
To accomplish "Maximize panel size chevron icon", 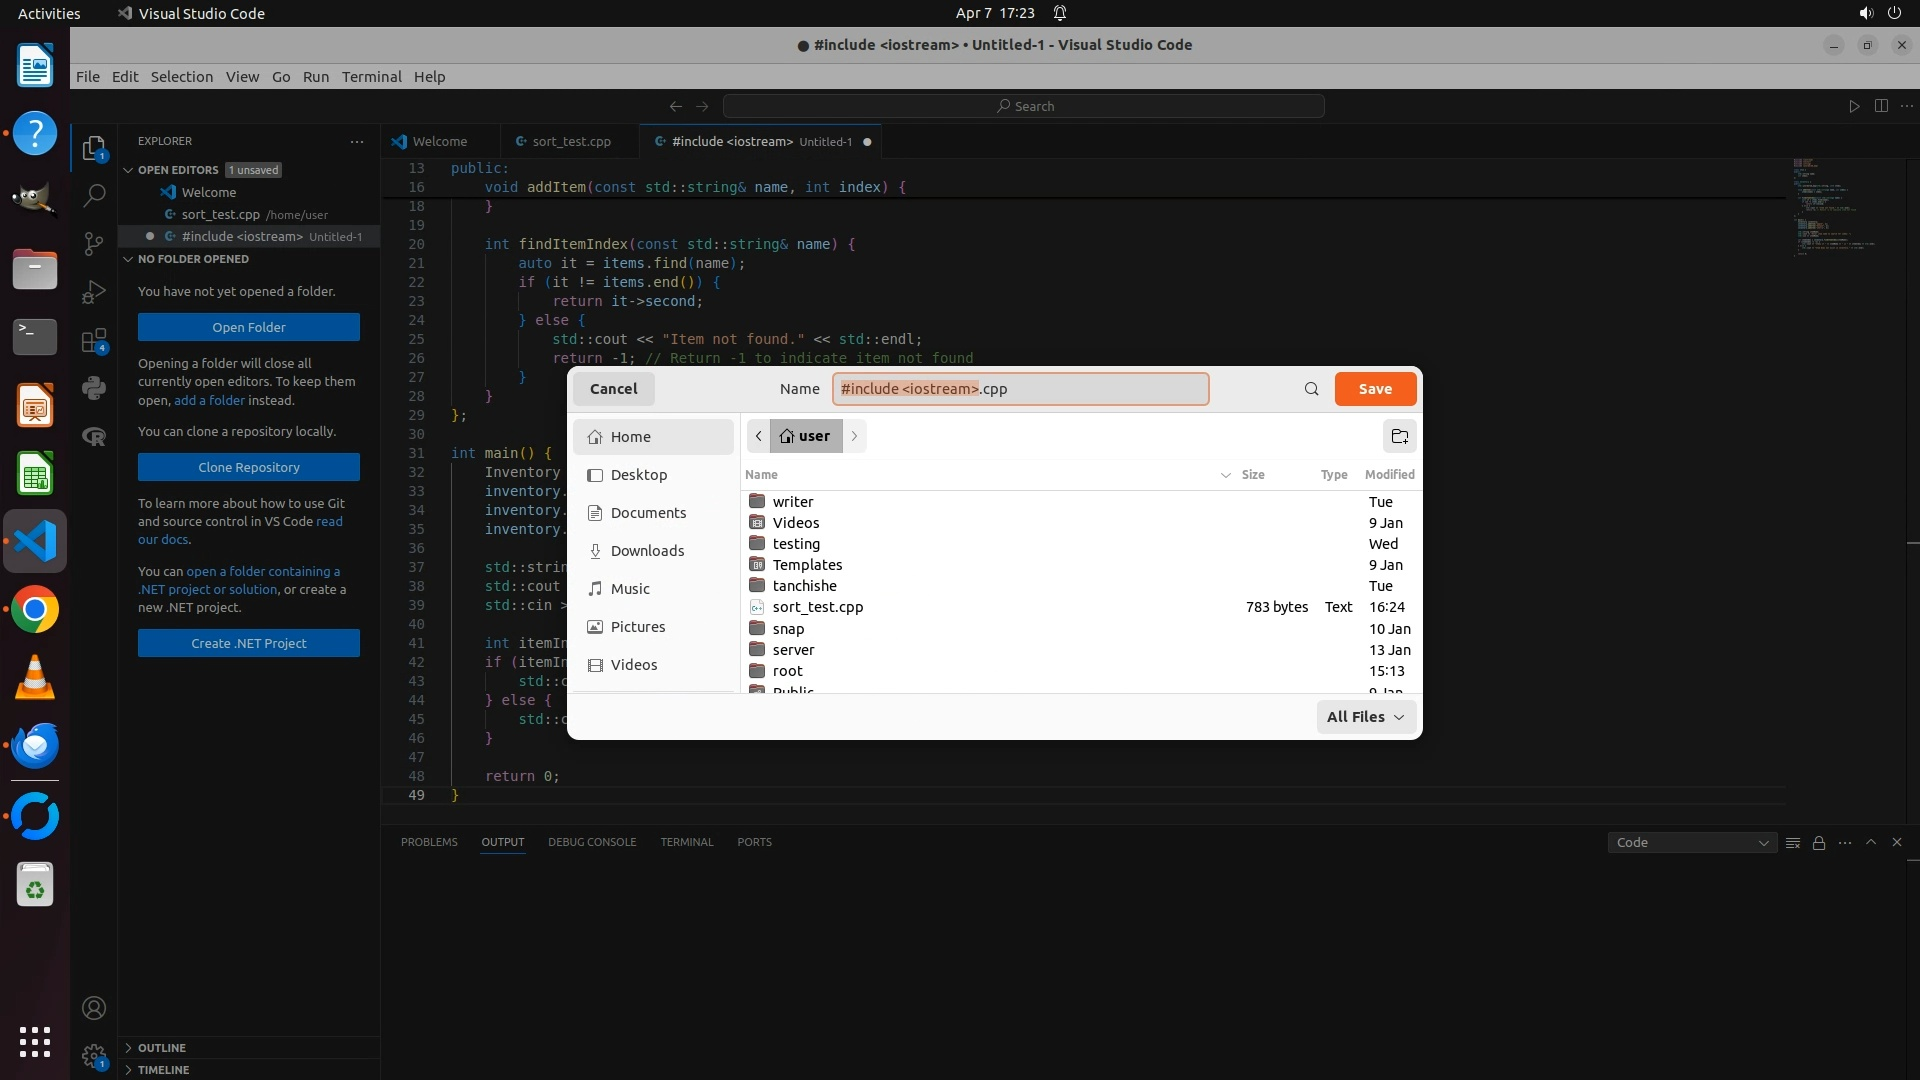I will pyautogui.click(x=1871, y=842).
